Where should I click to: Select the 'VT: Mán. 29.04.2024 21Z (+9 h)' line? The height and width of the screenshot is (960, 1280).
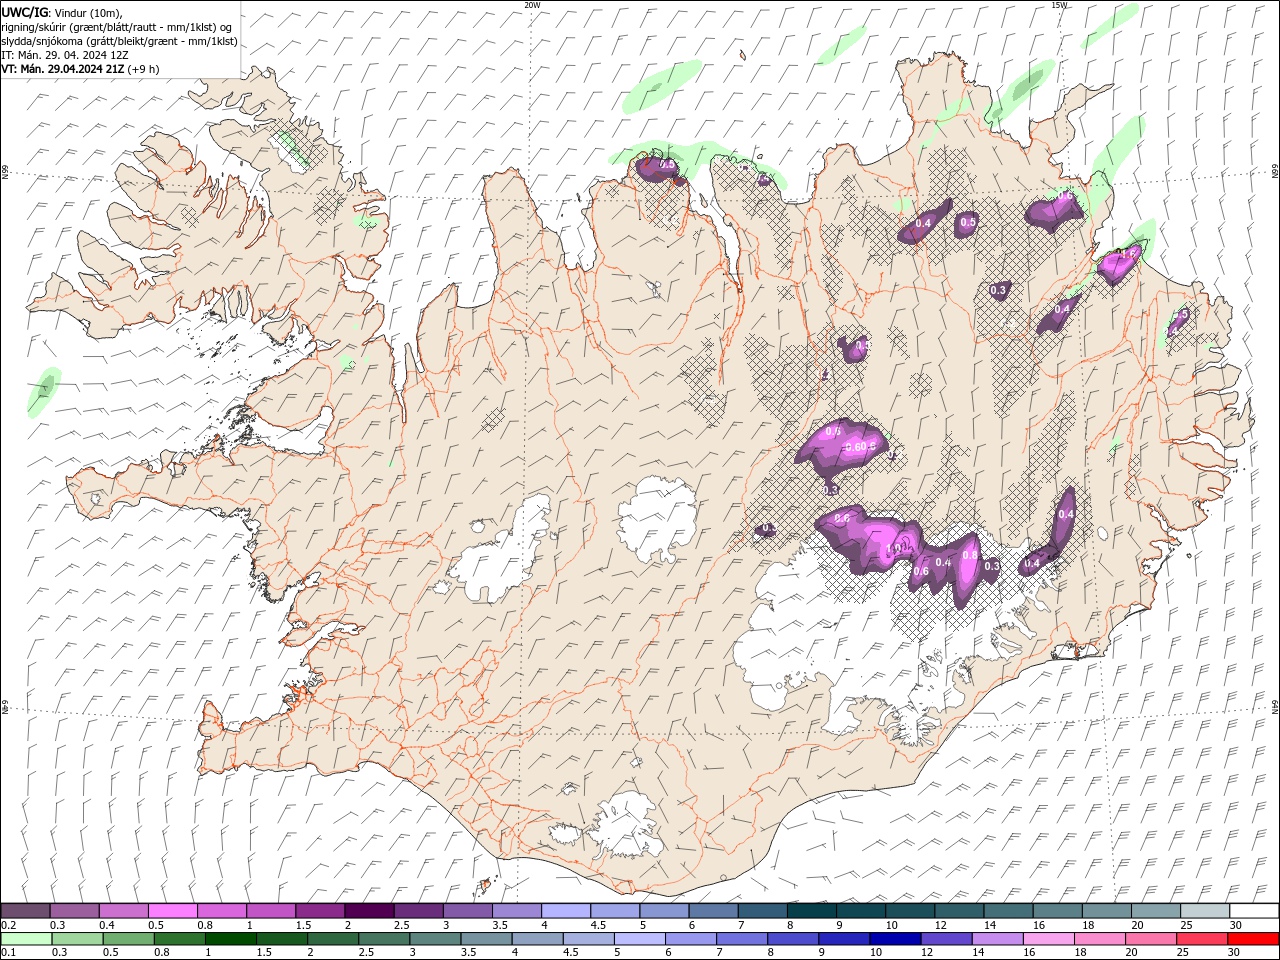point(80,69)
